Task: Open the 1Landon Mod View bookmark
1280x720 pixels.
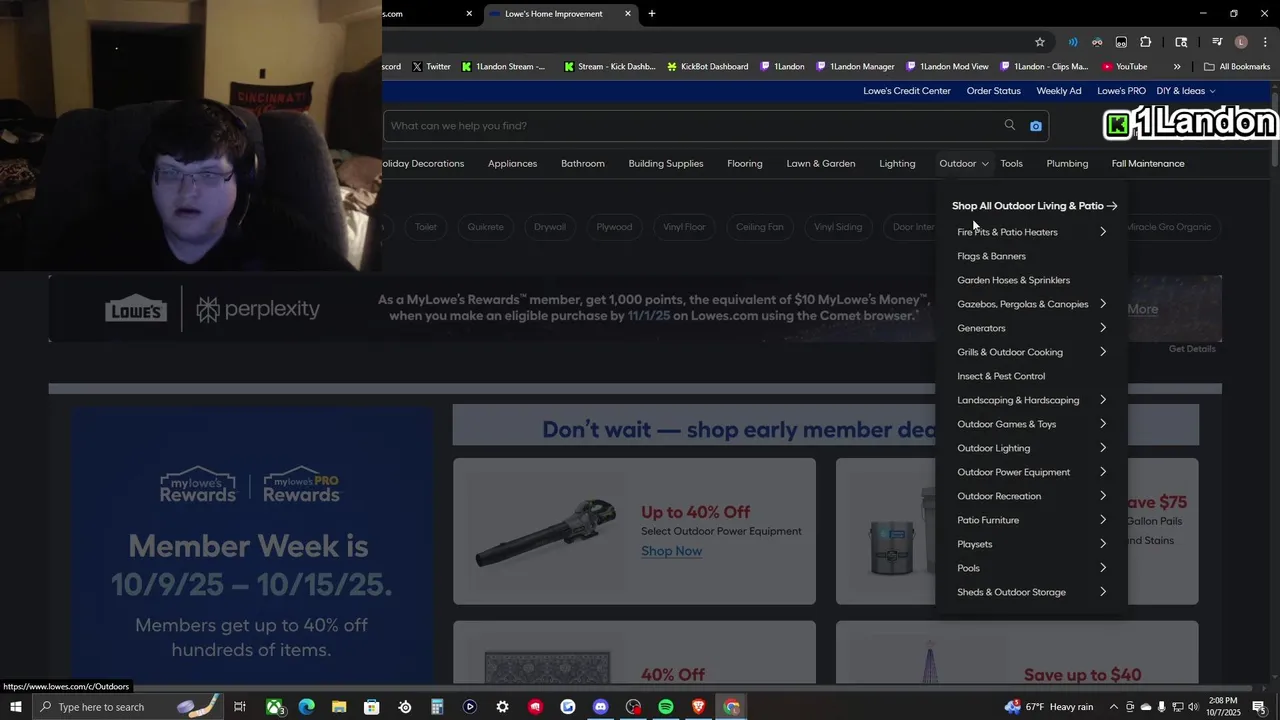Action: click(x=947, y=67)
